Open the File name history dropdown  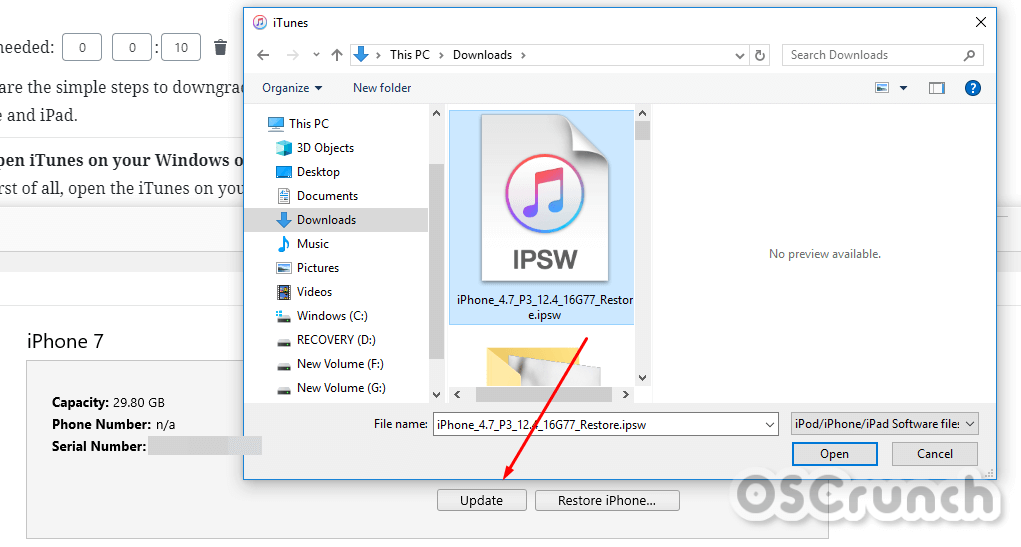(769, 424)
